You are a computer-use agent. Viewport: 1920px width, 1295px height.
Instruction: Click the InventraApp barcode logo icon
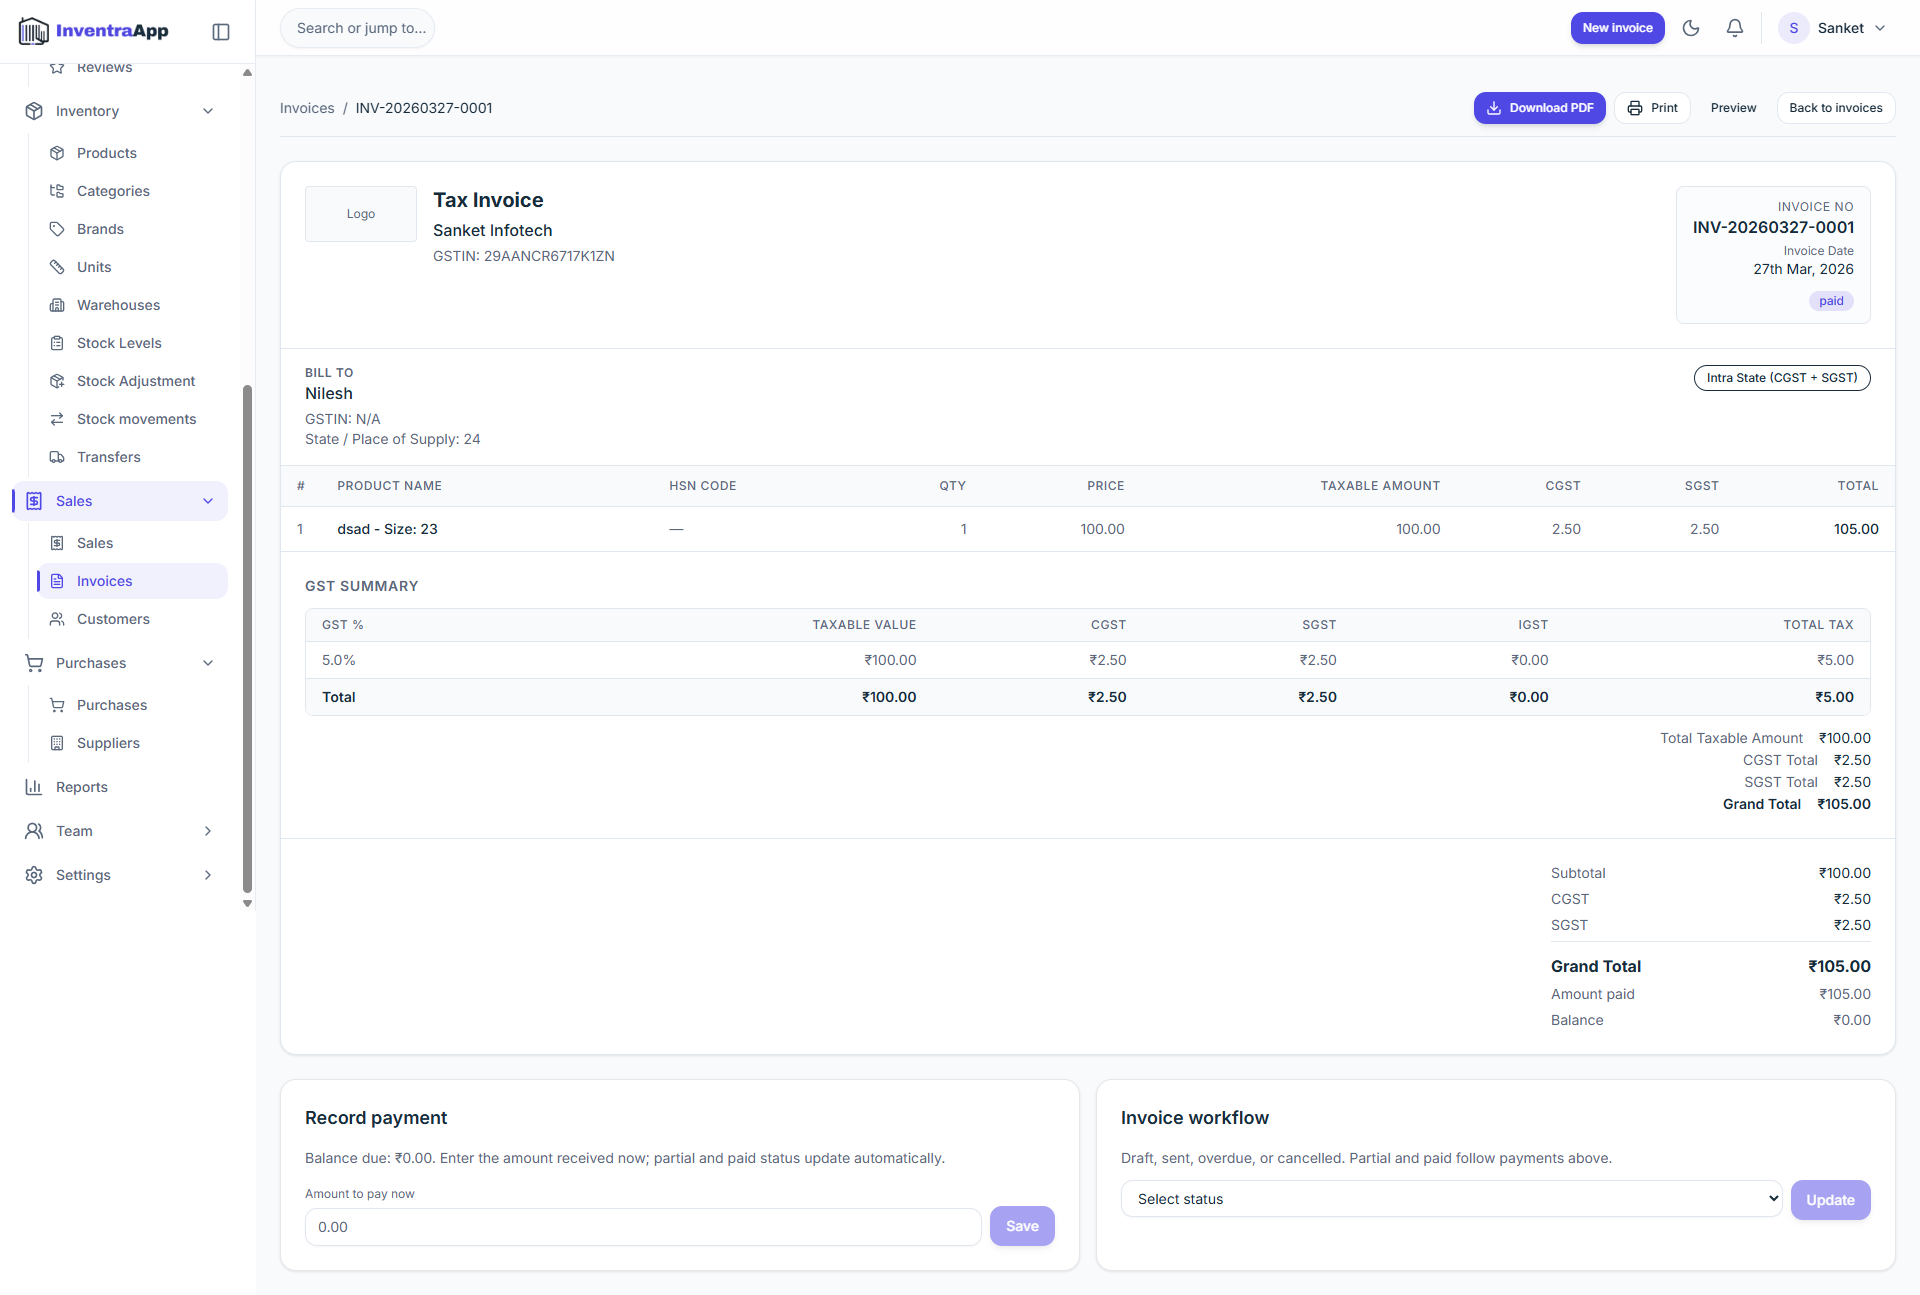(33, 31)
